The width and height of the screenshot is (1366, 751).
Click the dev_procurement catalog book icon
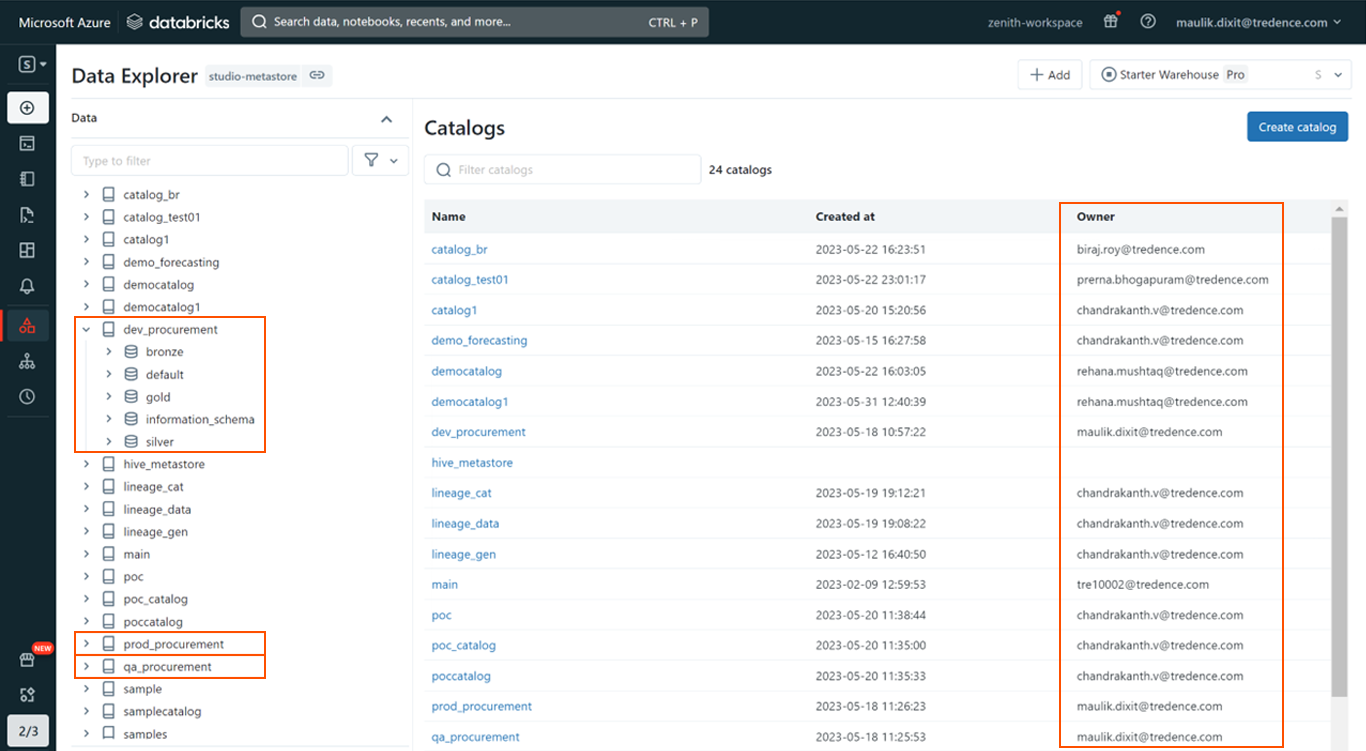[109, 329]
